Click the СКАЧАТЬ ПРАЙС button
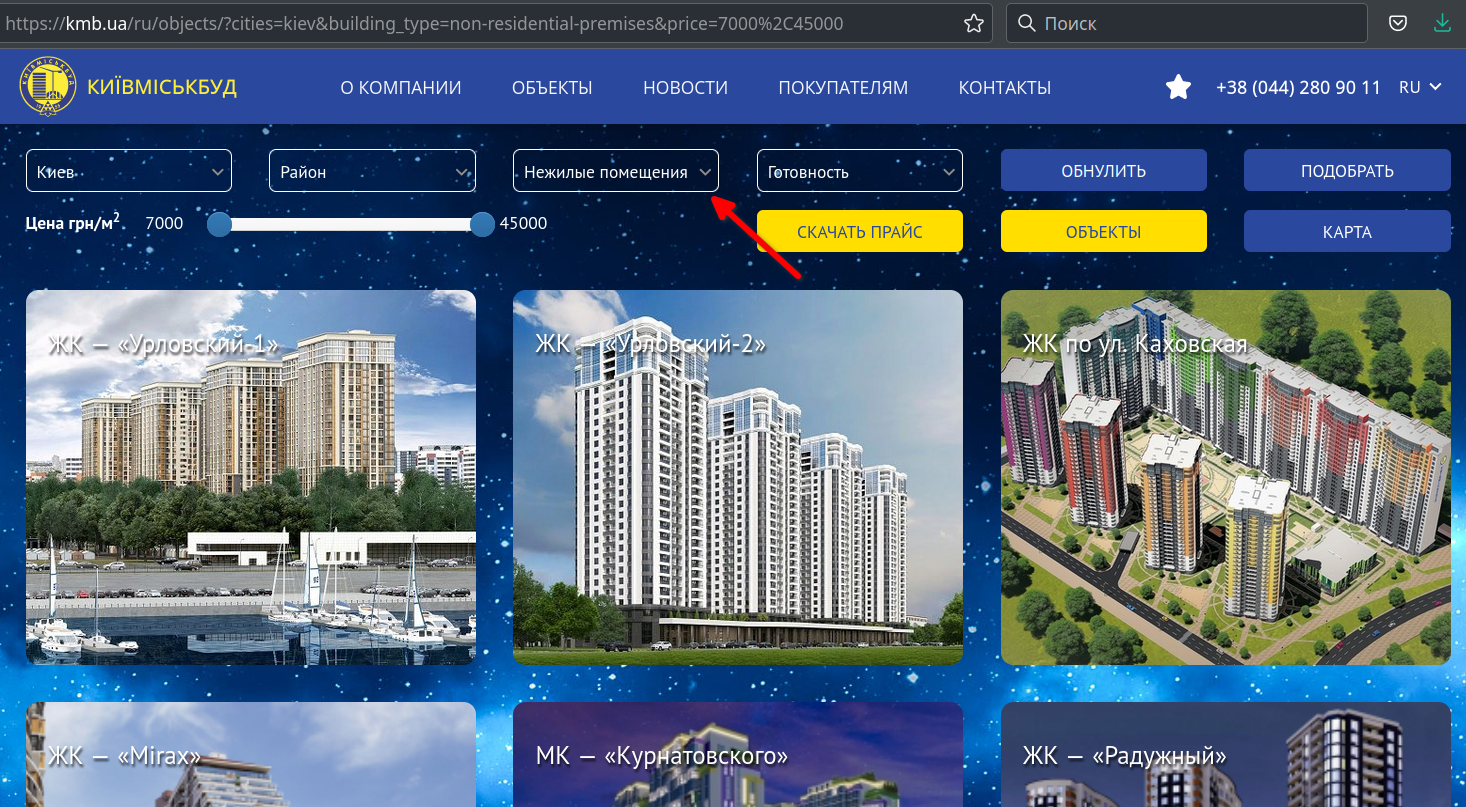1466x807 pixels. point(860,232)
